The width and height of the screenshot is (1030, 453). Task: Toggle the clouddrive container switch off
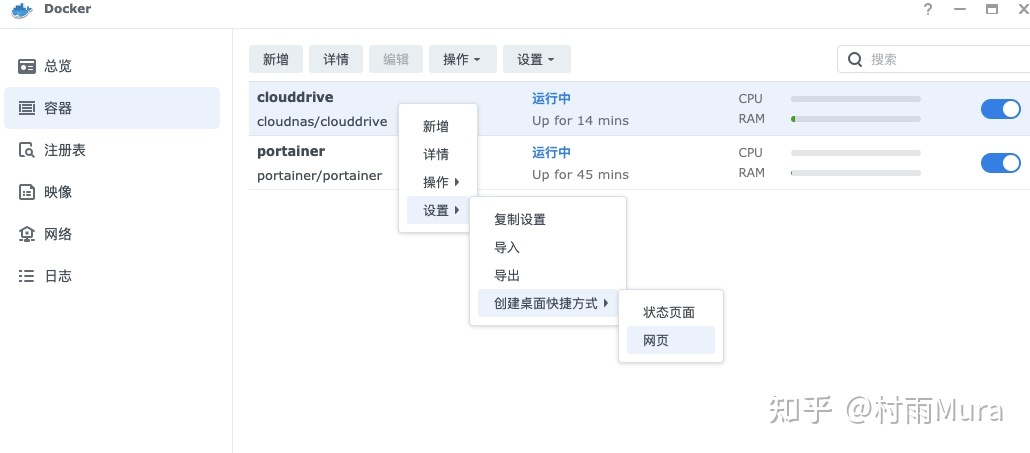1000,109
